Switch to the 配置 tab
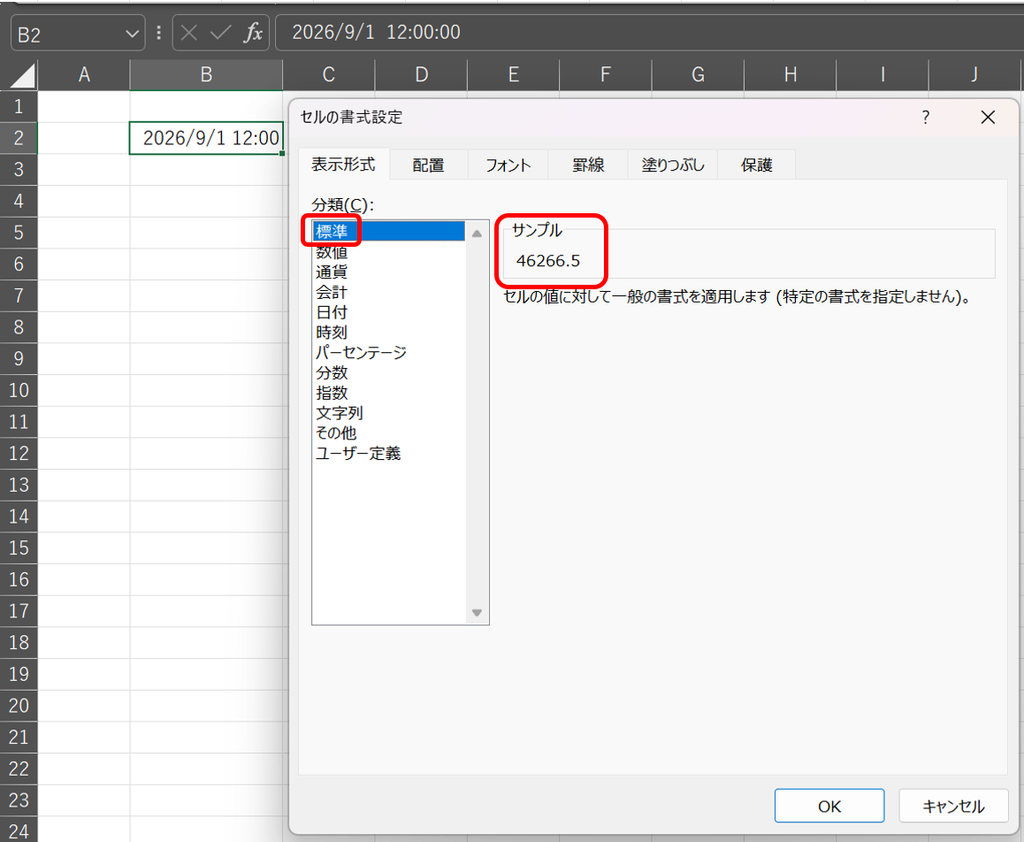The height and width of the screenshot is (842, 1024). tap(428, 165)
